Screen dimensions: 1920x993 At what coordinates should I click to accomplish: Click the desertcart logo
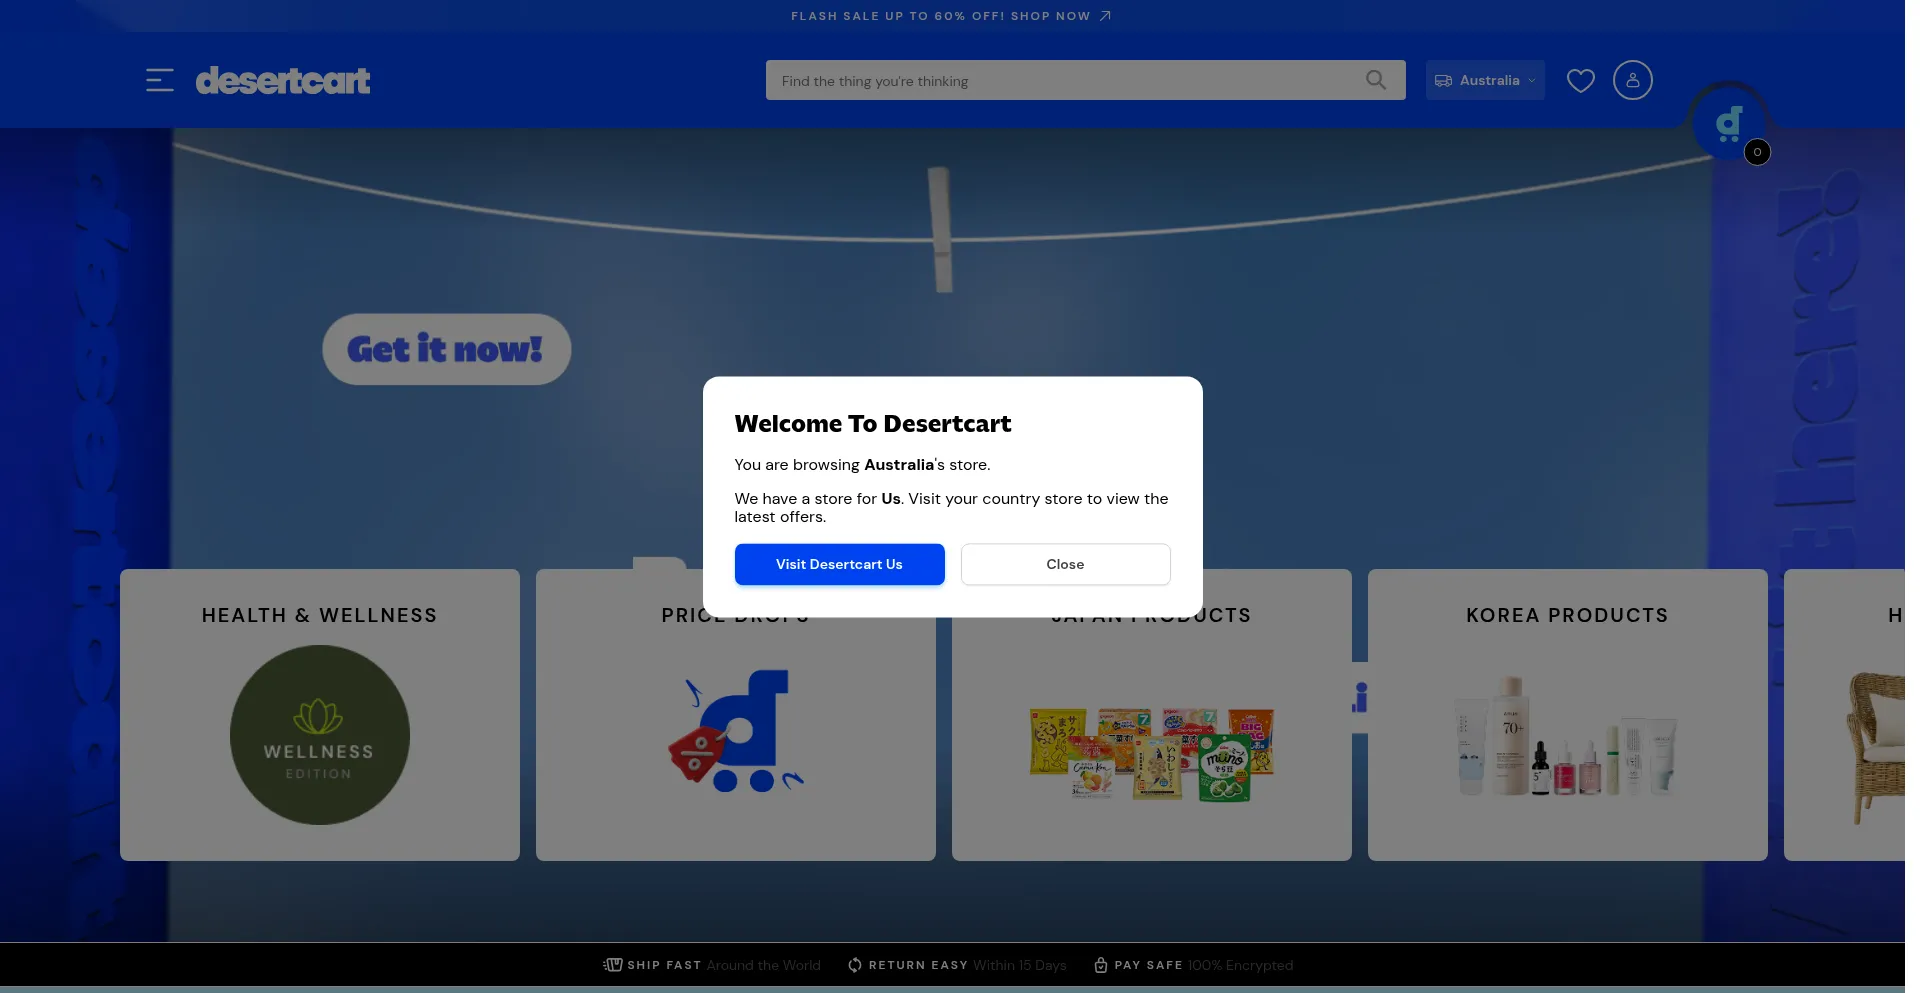(283, 80)
